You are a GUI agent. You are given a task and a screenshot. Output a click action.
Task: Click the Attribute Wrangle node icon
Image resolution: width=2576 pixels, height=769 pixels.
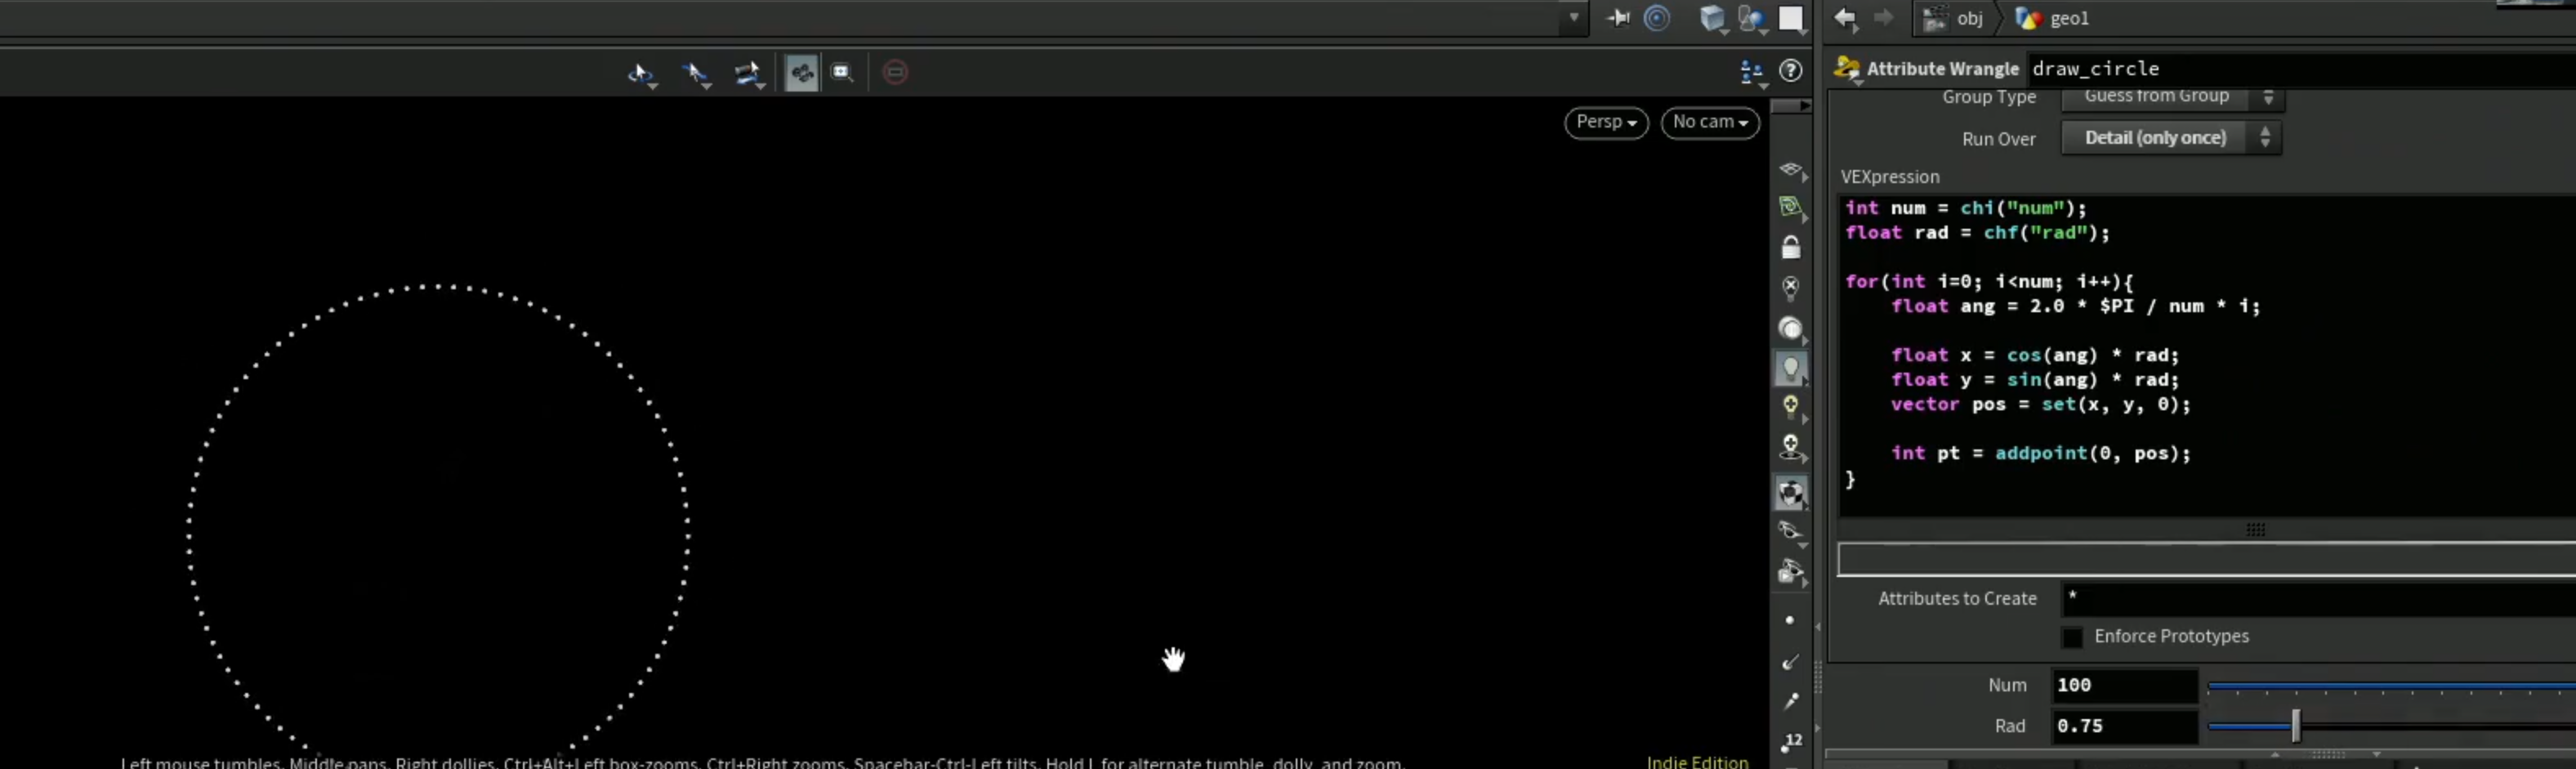pyautogui.click(x=1846, y=68)
